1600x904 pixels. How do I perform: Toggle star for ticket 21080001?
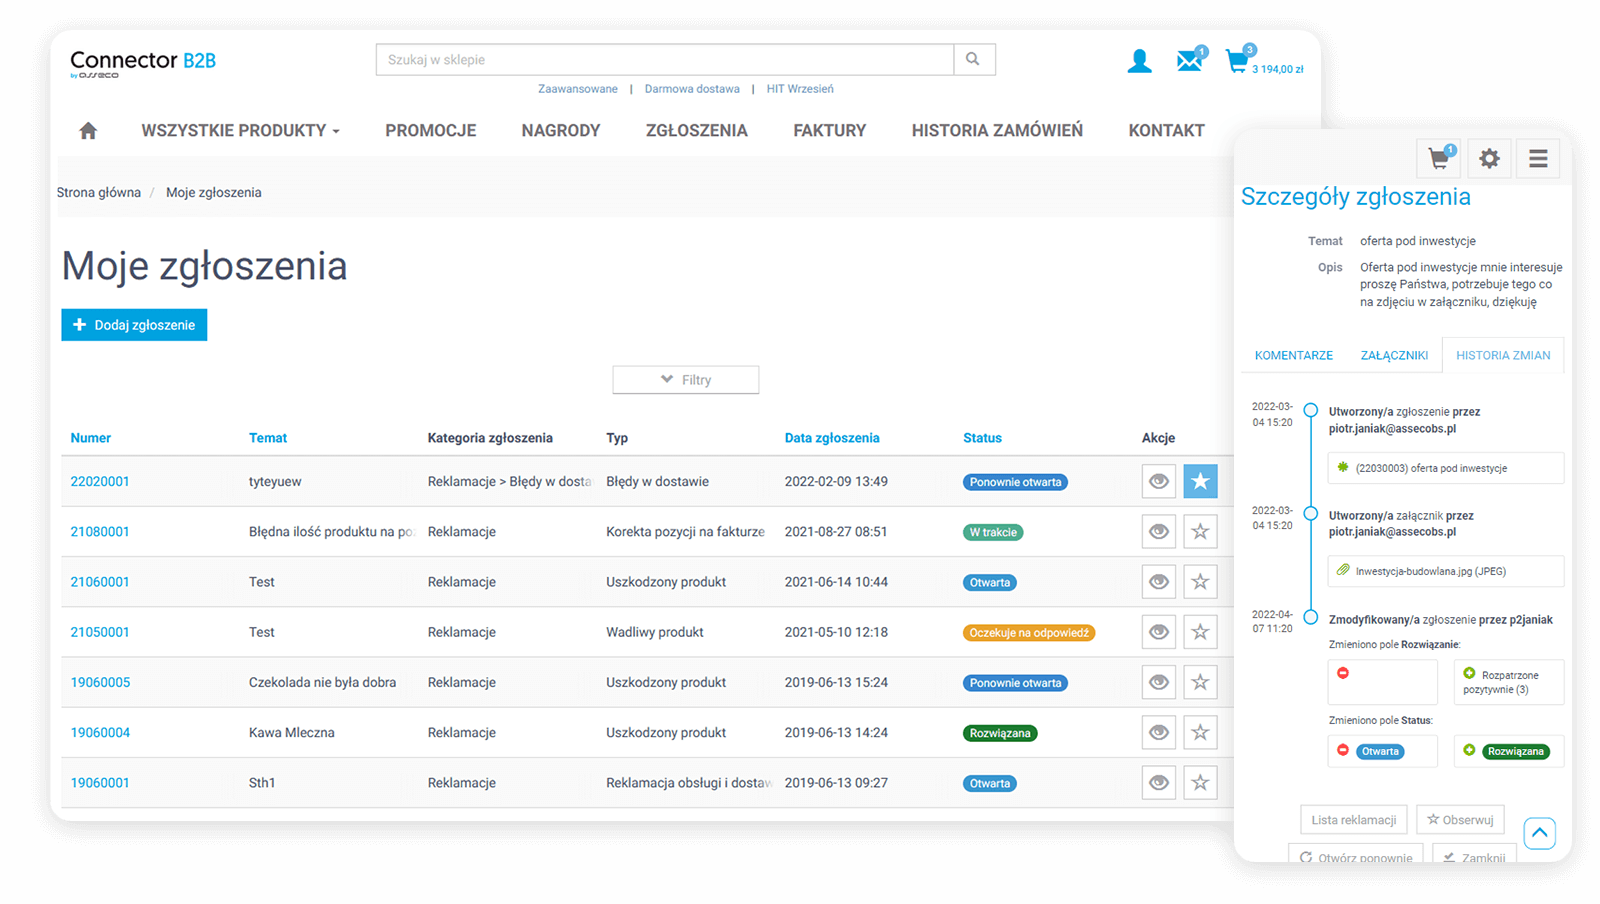(x=1200, y=532)
